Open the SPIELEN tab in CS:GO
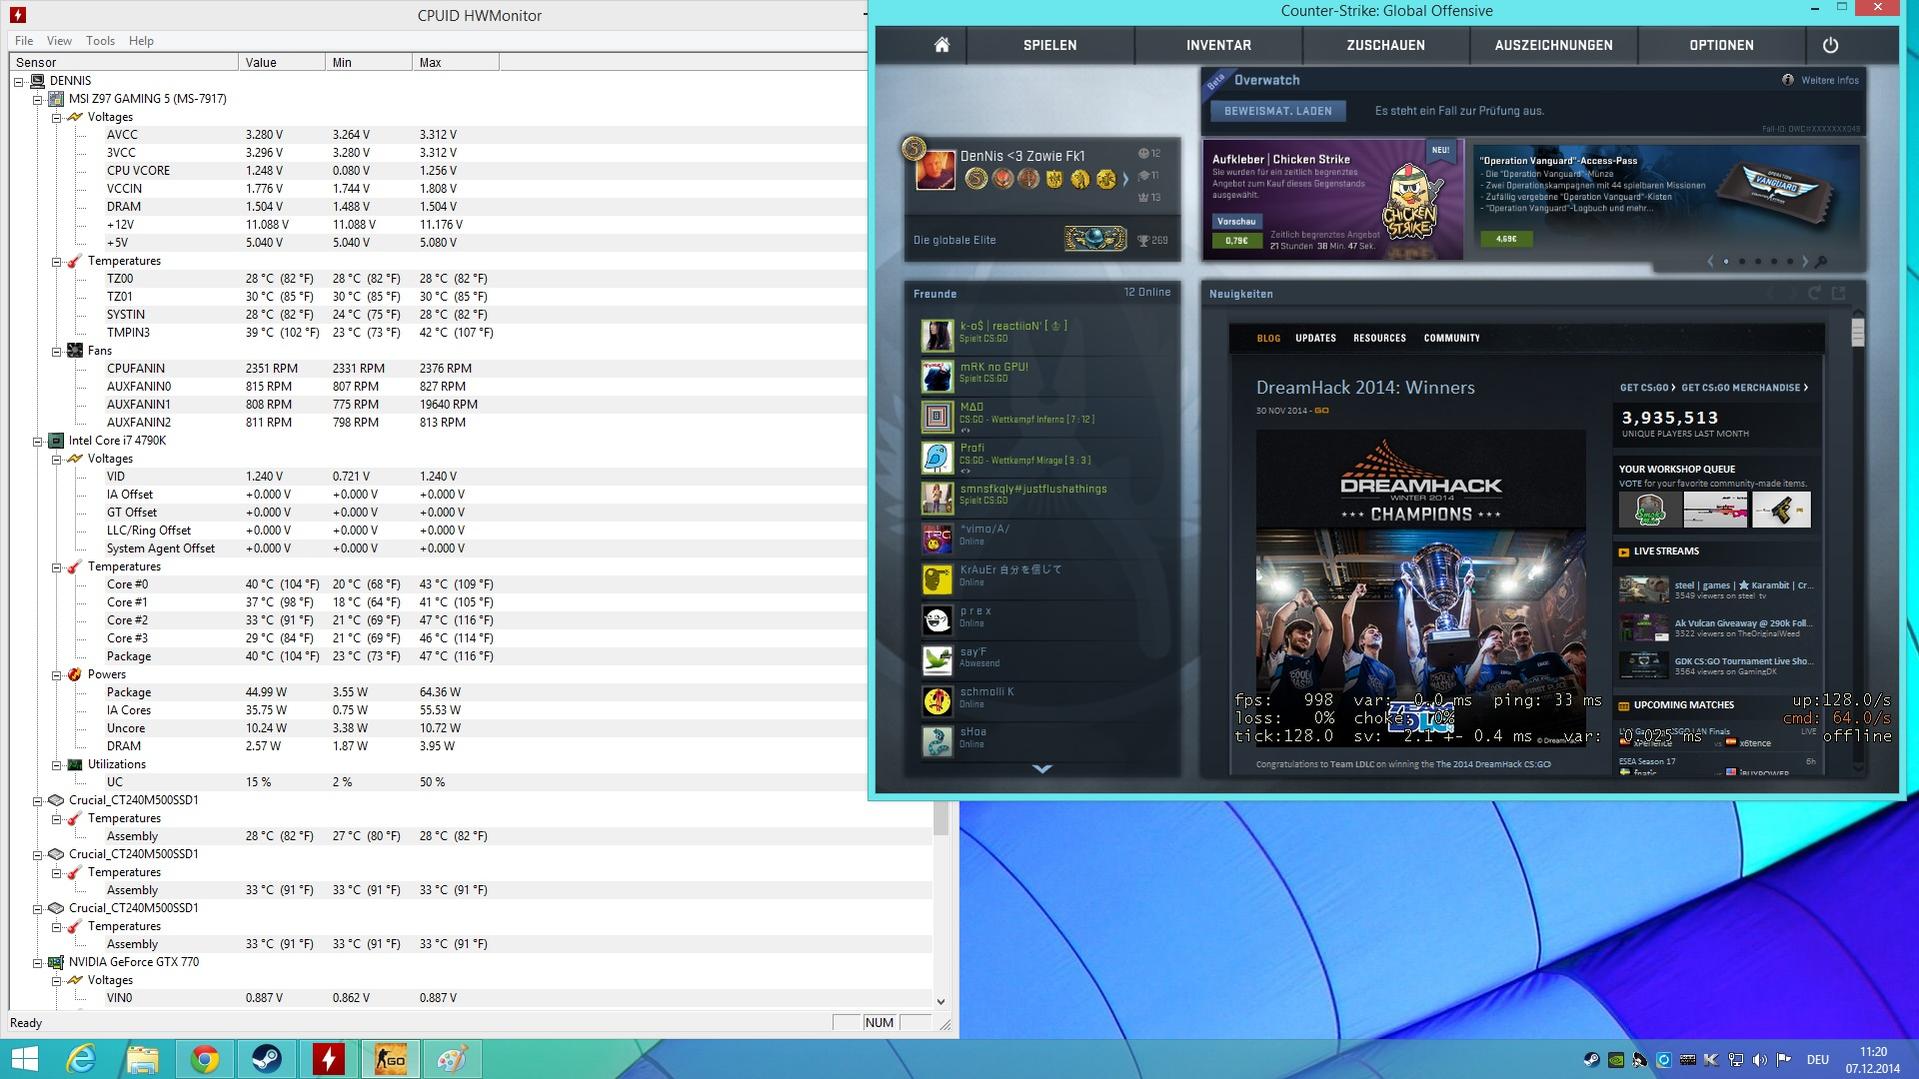The height and width of the screenshot is (1079, 1919). coord(1050,45)
